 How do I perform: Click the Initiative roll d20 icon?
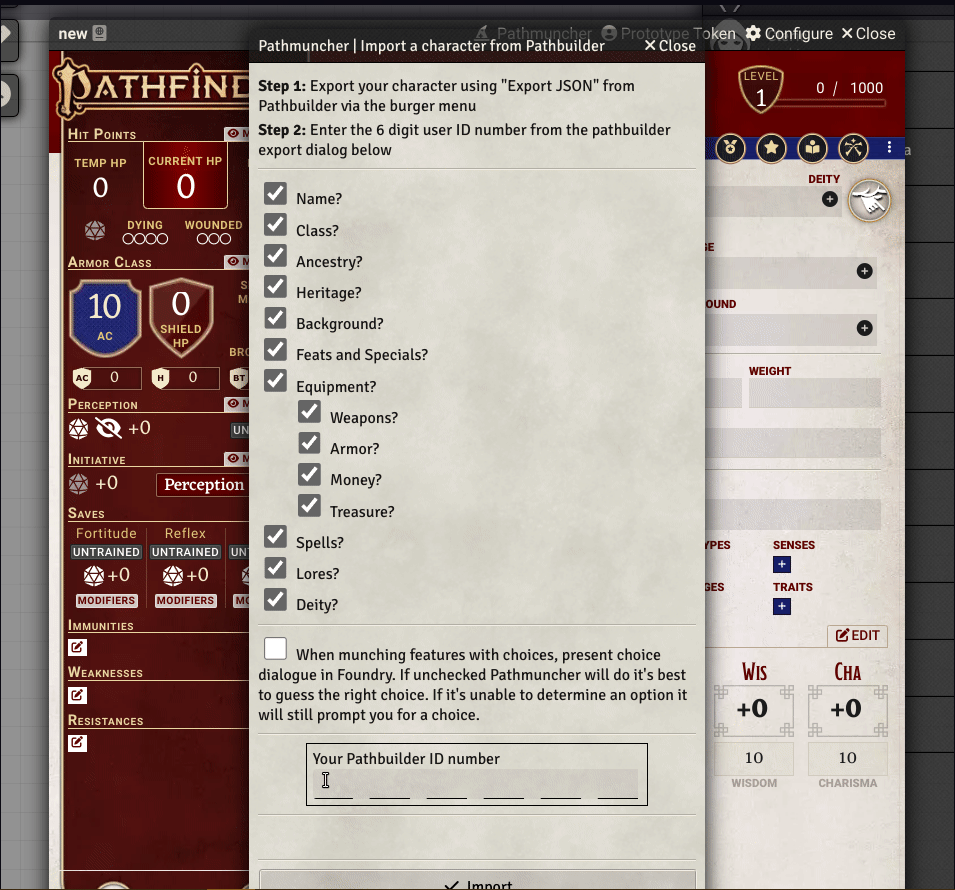point(79,484)
